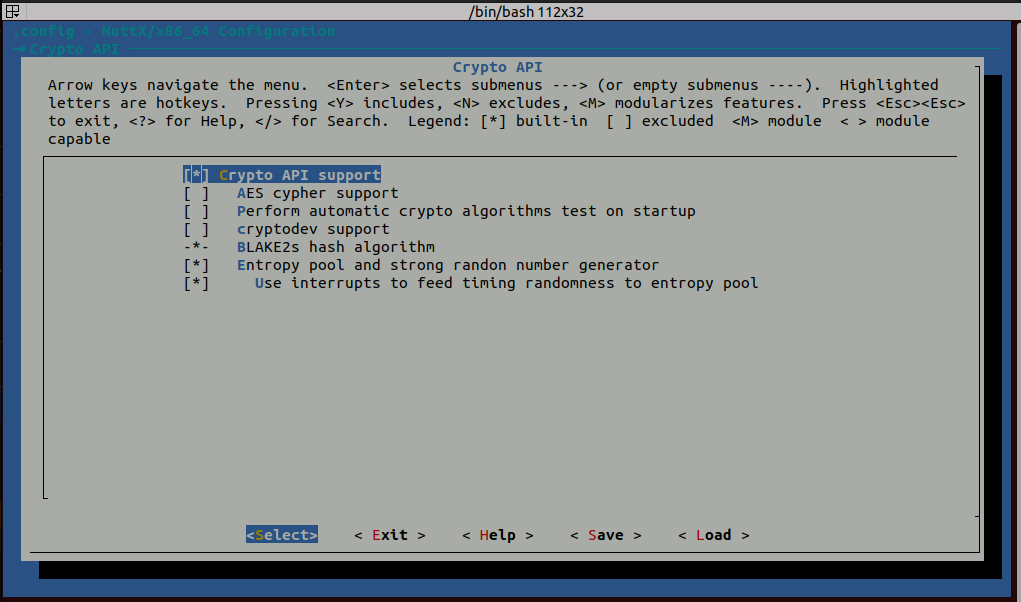Click the hotkey letter E in Entropy pool

pyautogui.click(x=240, y=265)
